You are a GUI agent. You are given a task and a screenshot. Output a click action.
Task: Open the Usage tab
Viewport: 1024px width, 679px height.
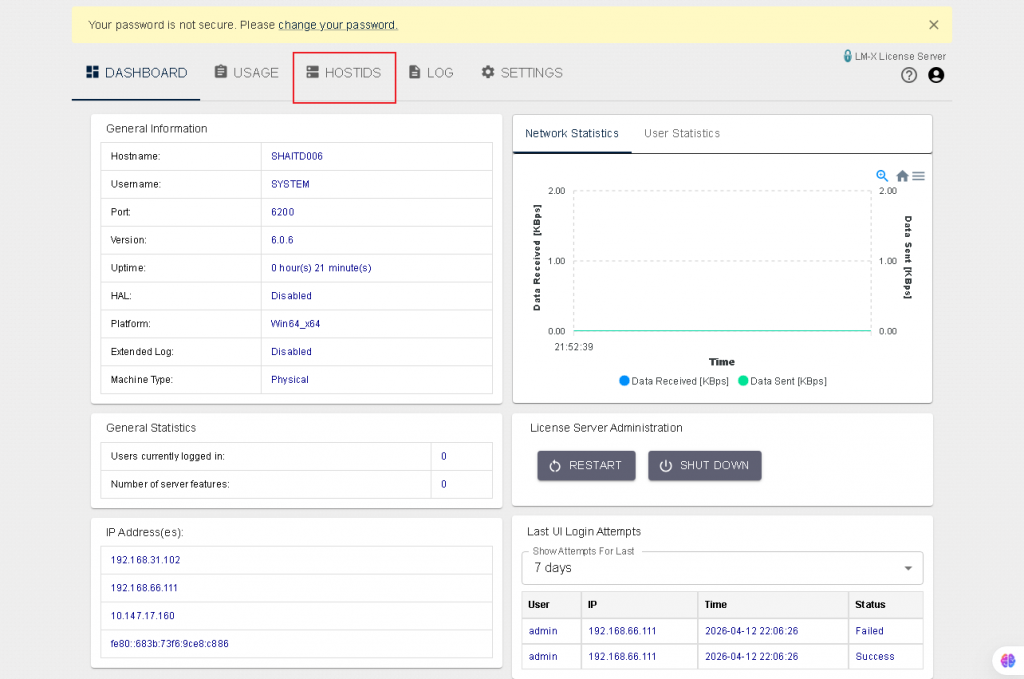point(246,73)
